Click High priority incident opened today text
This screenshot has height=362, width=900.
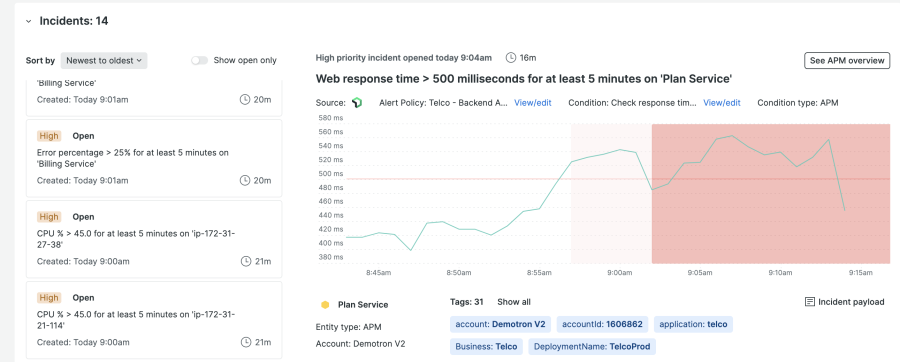pyautogui.click(x=404, y=57)
